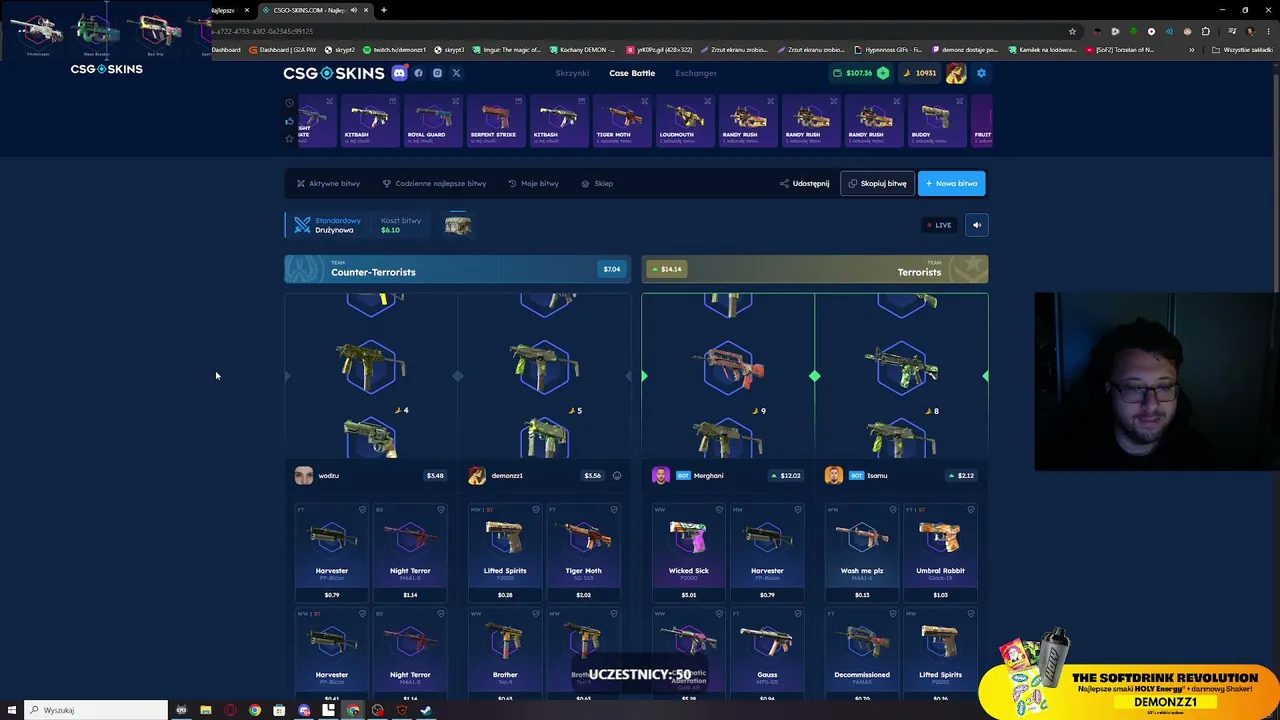Switch to Codzienne najlepsze bitwy tab

click(435, 183)
